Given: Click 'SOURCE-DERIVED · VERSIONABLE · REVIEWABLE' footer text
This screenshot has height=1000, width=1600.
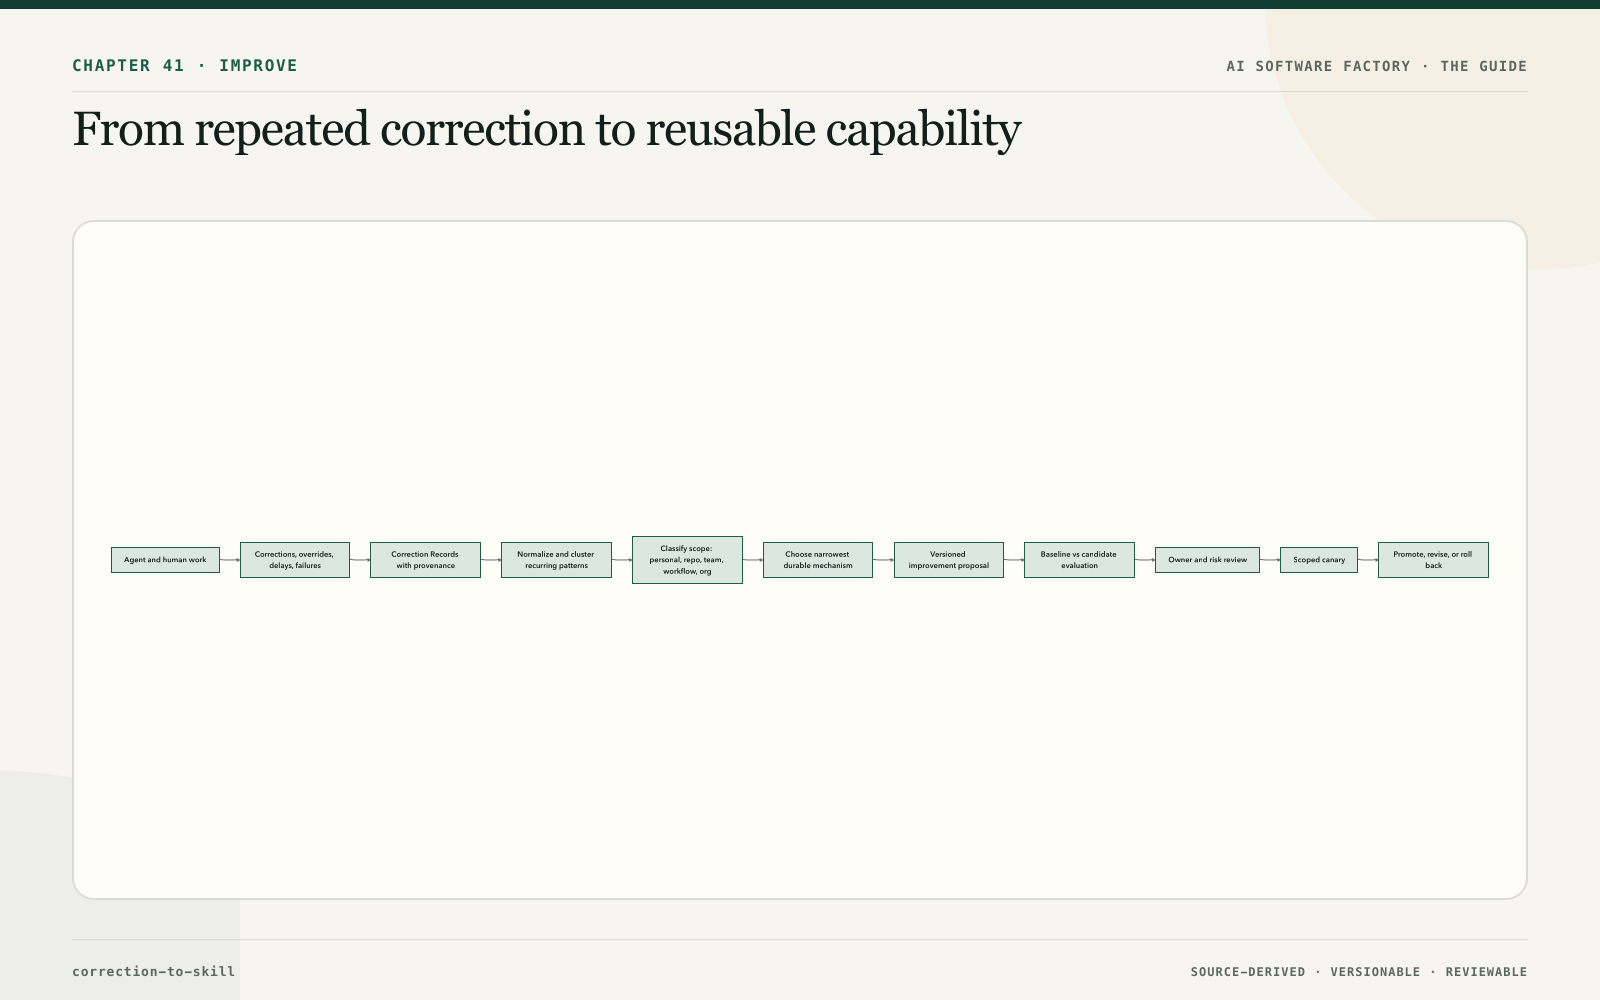Looking at the screenshot, I should click(x=1359, y=972).
